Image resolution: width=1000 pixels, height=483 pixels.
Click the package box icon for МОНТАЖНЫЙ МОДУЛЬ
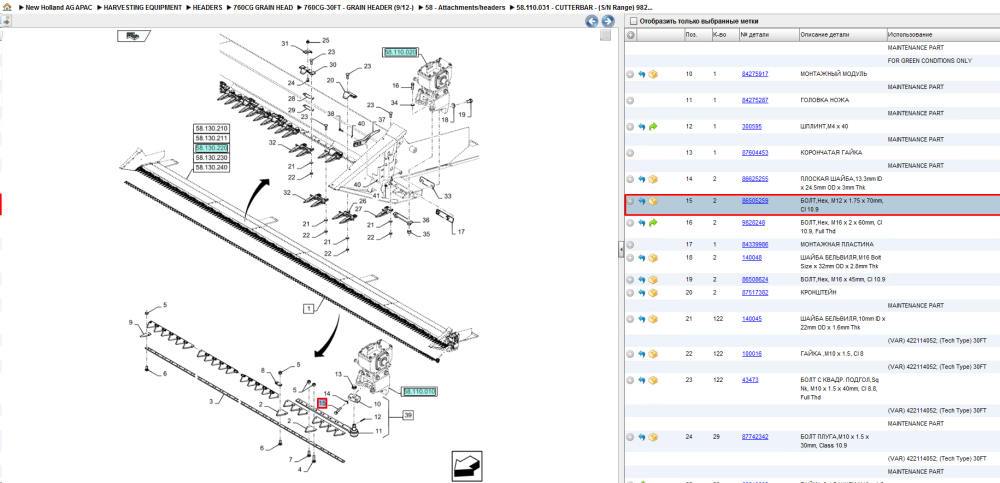[653, 74]
